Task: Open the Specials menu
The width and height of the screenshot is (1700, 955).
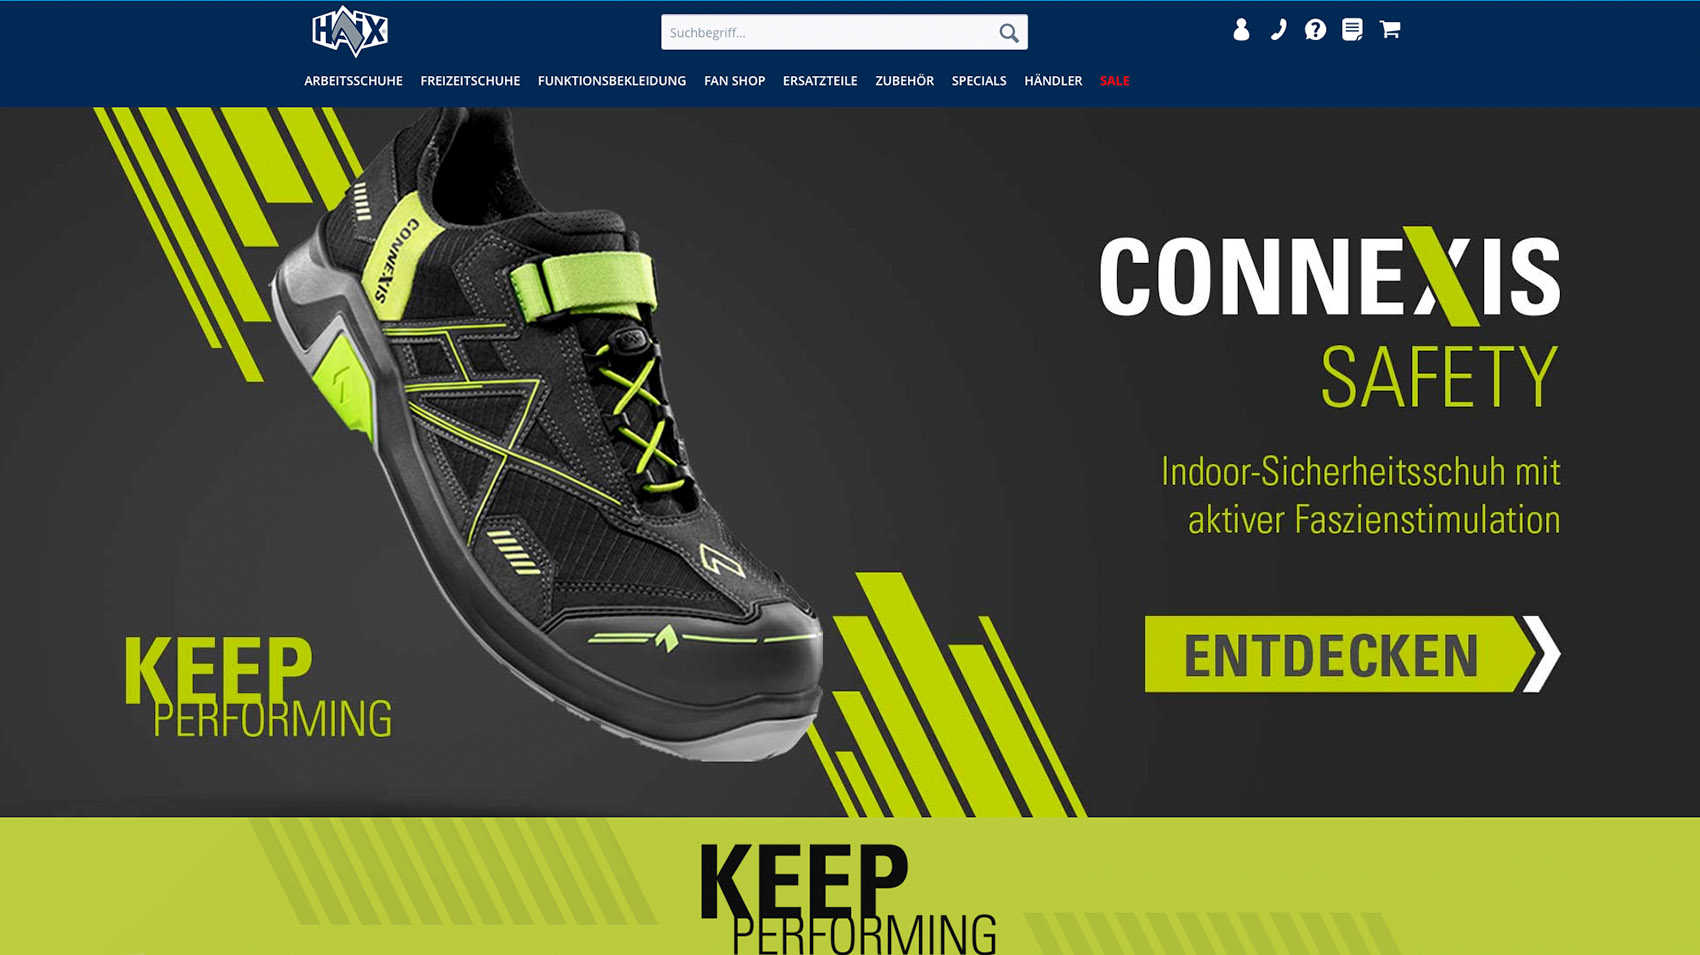Action: click(x=979, y=81)
